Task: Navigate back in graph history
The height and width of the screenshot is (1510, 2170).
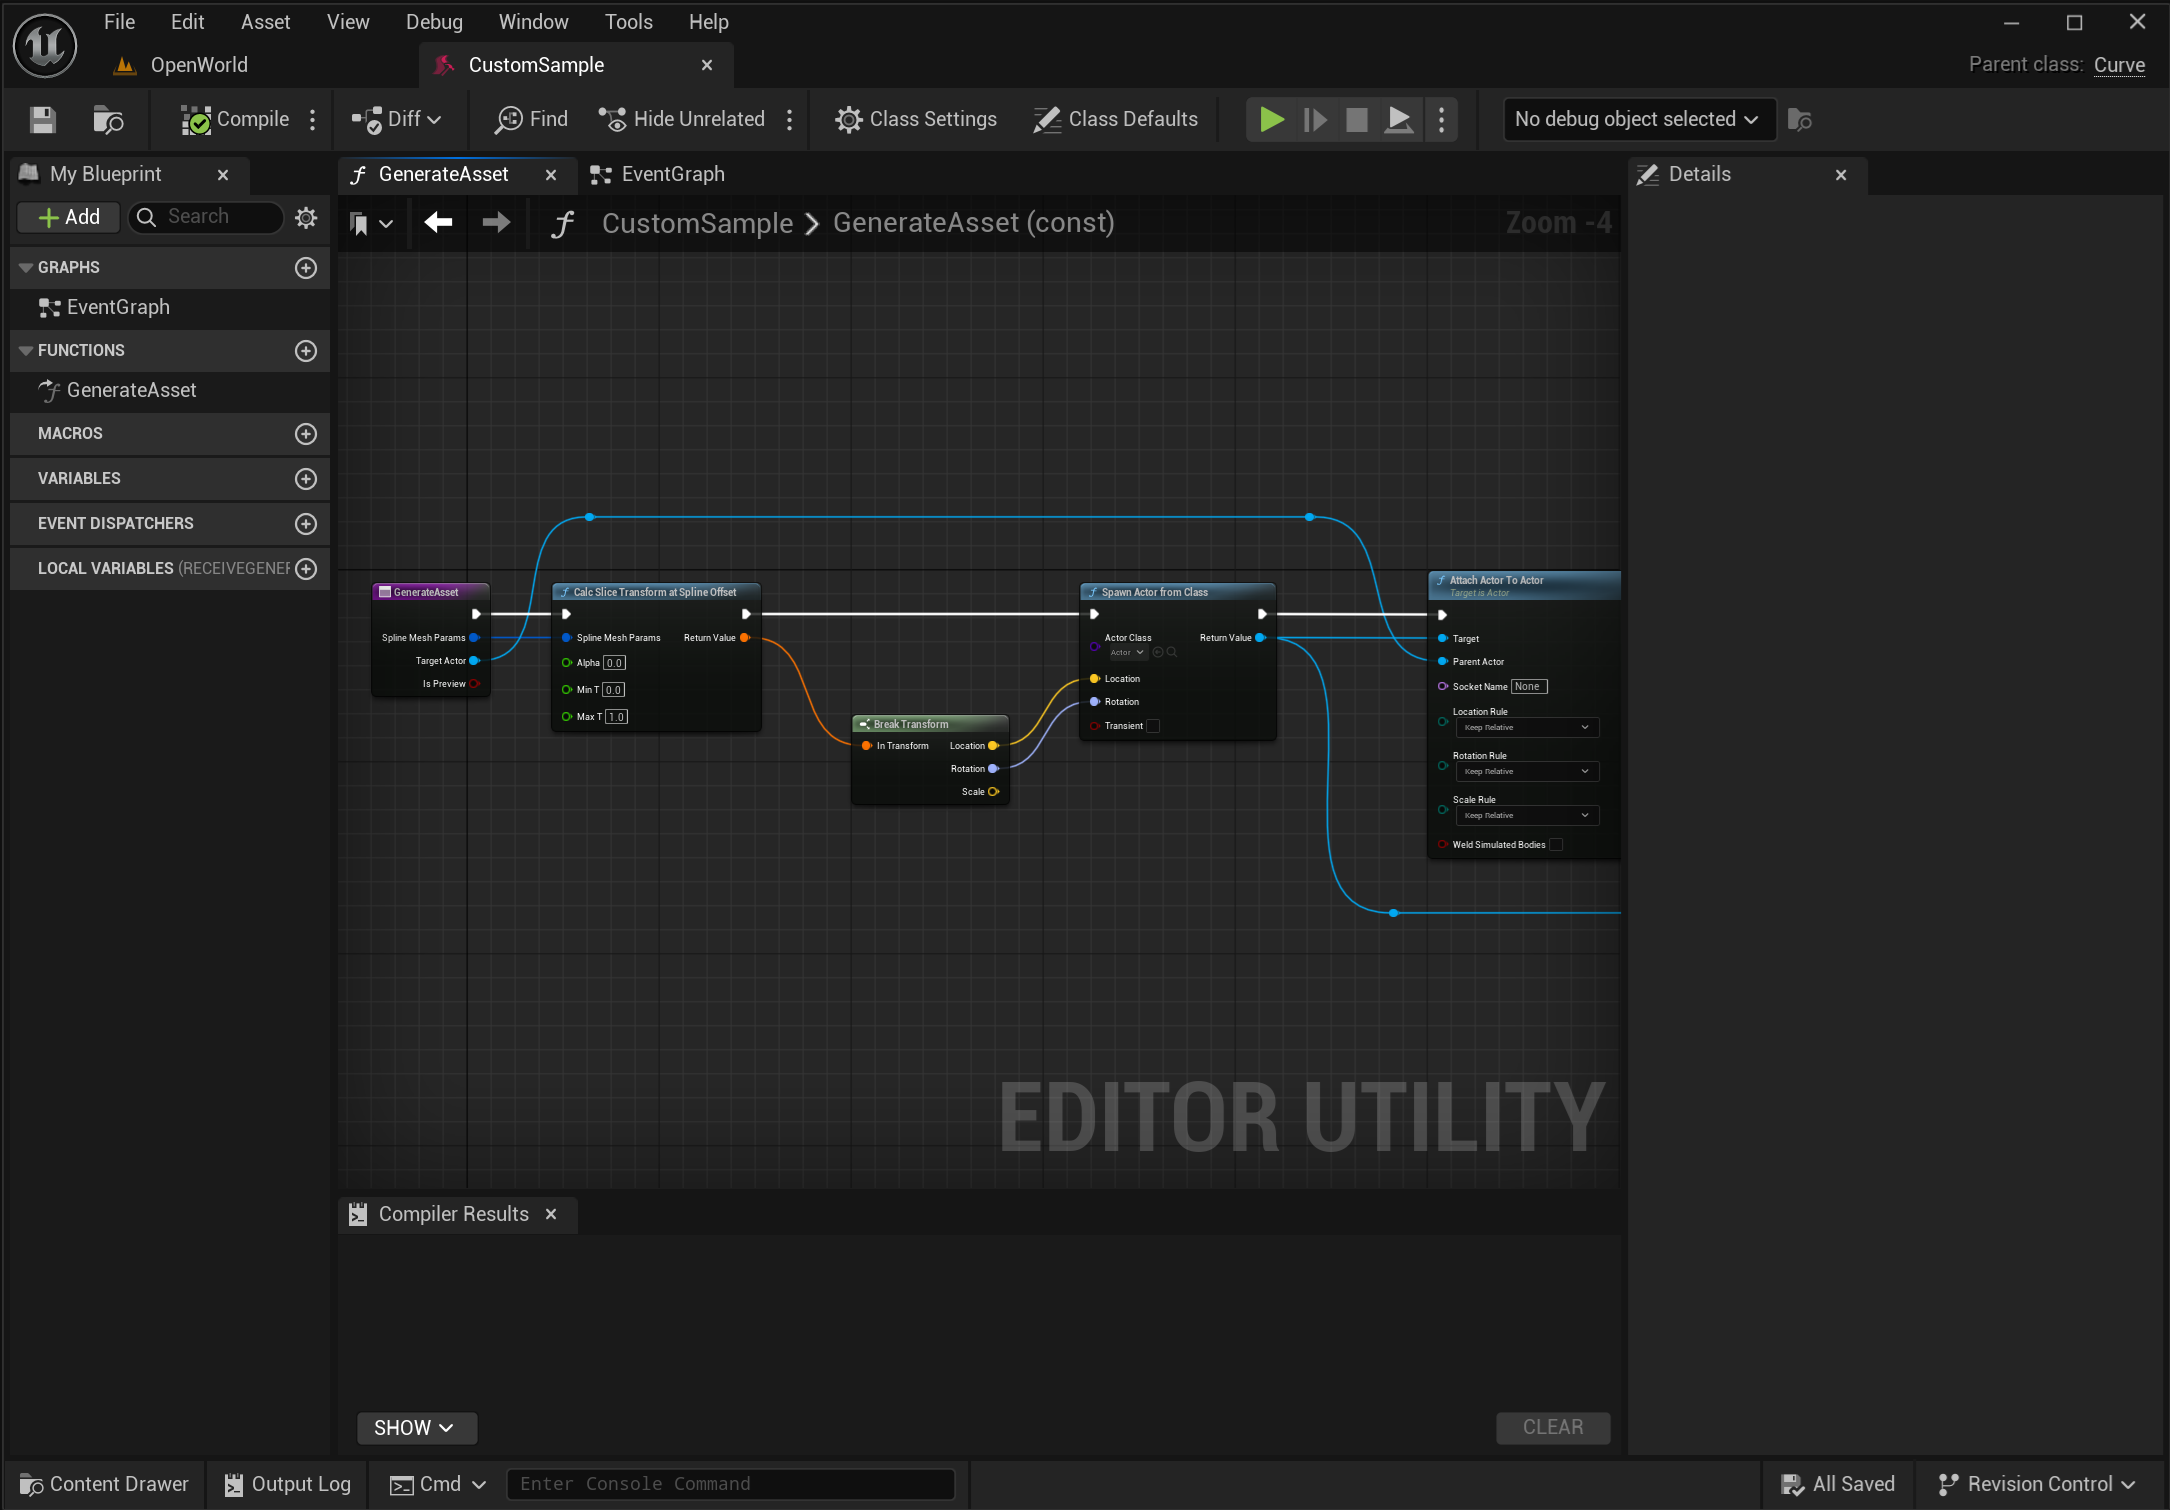Action: coord(438,222)
